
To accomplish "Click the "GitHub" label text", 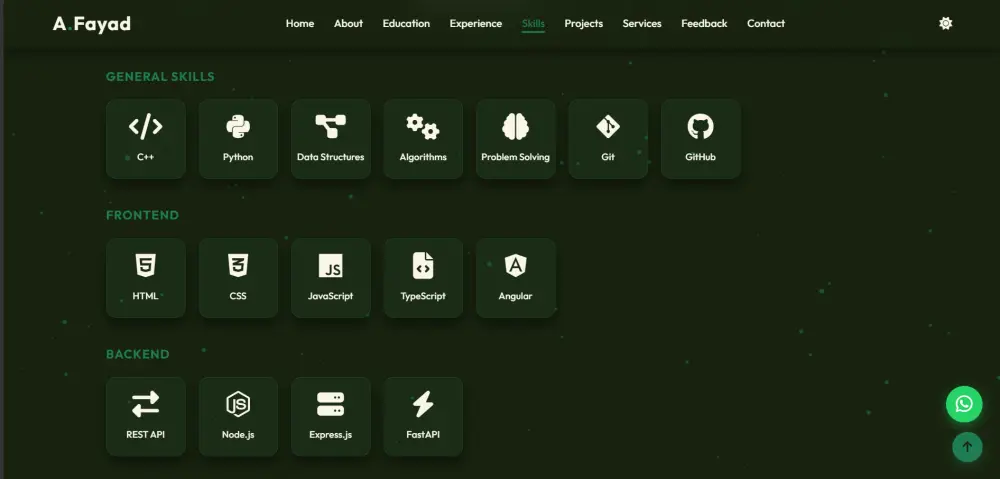I will (700, 157).
